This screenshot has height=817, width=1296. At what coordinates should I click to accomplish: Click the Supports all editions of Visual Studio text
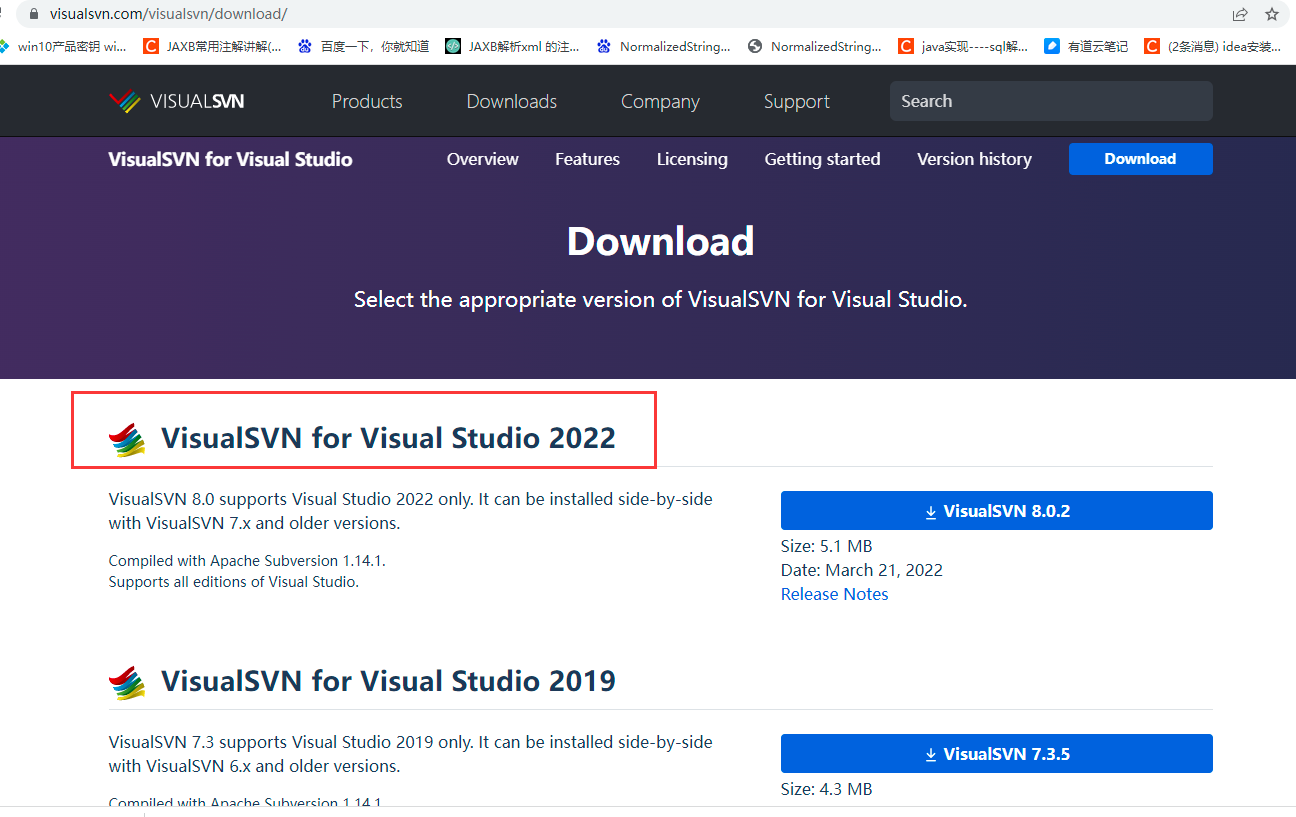234,582
